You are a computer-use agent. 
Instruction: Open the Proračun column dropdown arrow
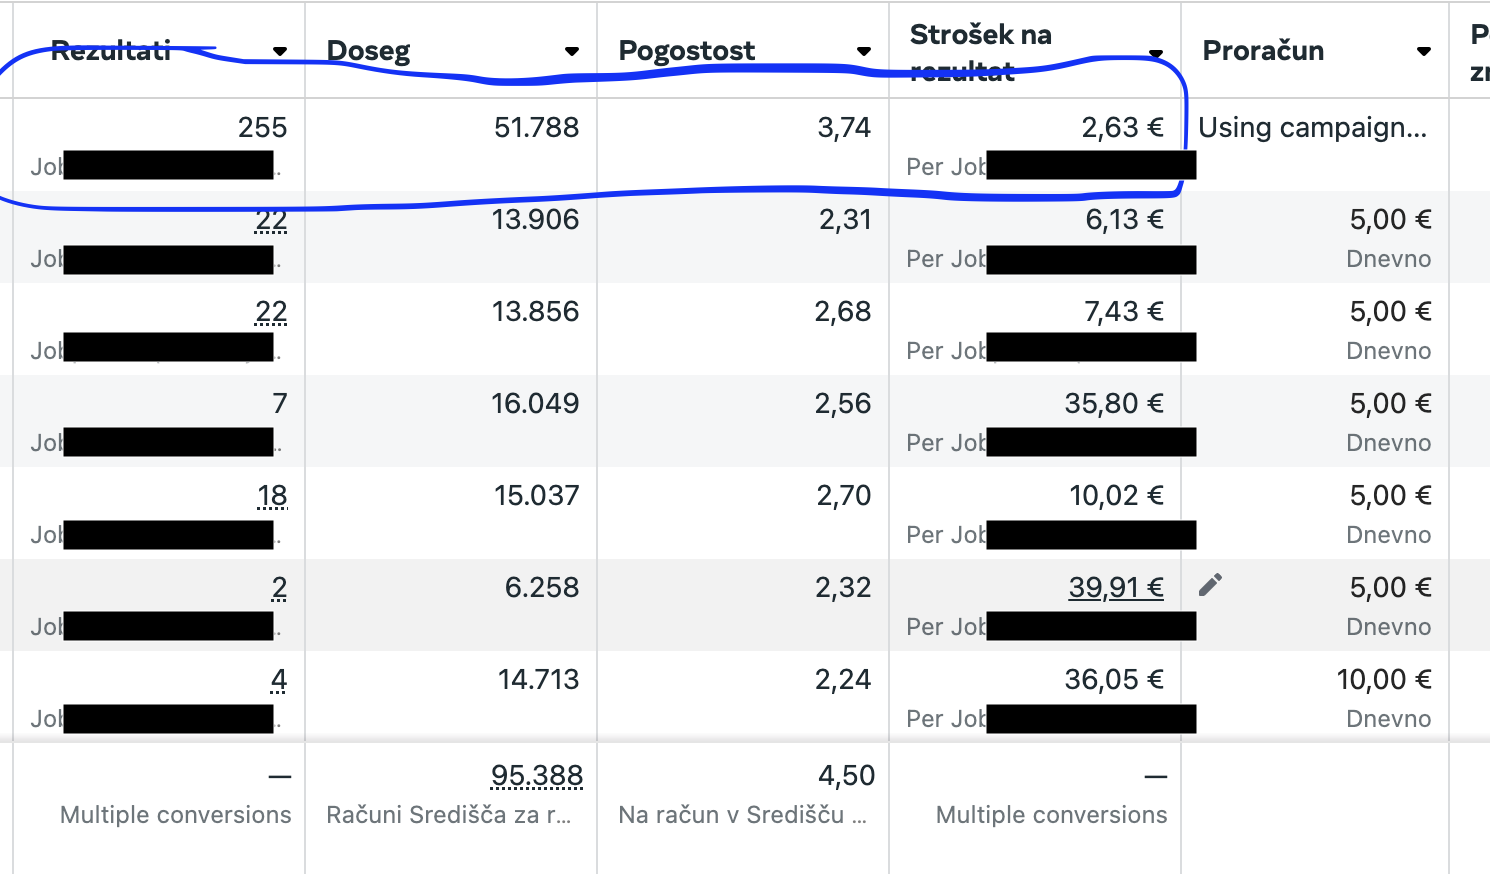[1424, 51]
